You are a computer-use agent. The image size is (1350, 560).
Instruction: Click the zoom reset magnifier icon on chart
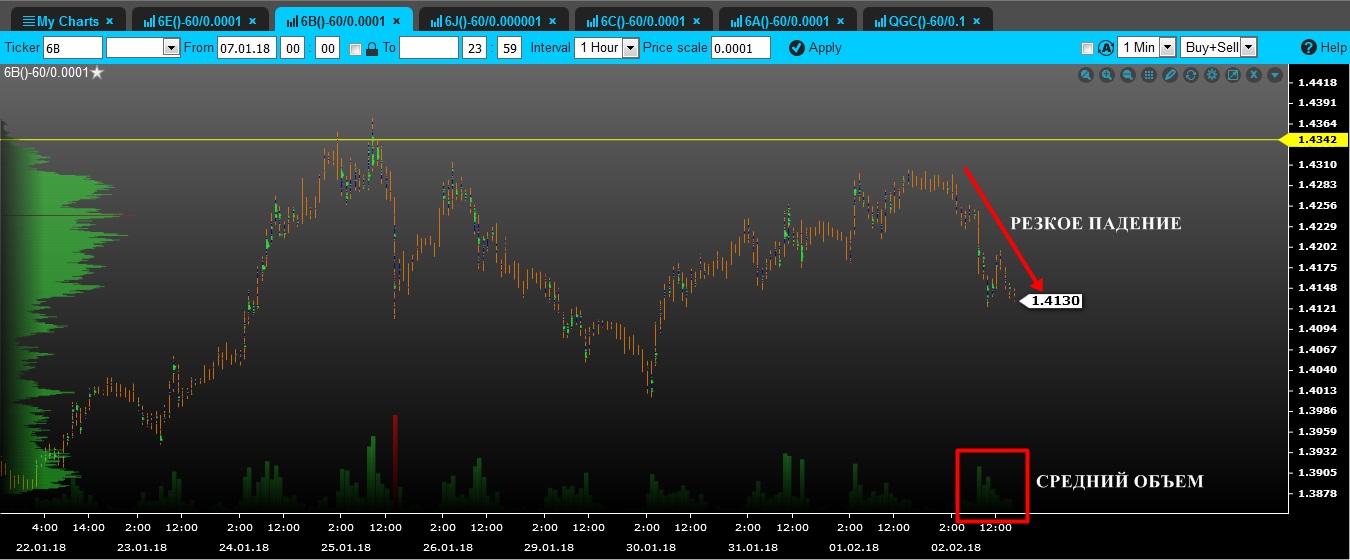(x=1086, y=75)
